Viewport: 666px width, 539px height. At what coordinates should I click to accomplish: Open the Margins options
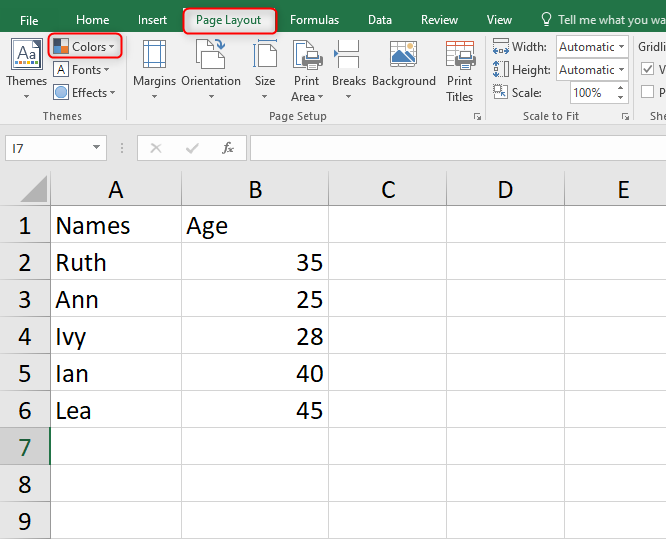pos(154,69)
